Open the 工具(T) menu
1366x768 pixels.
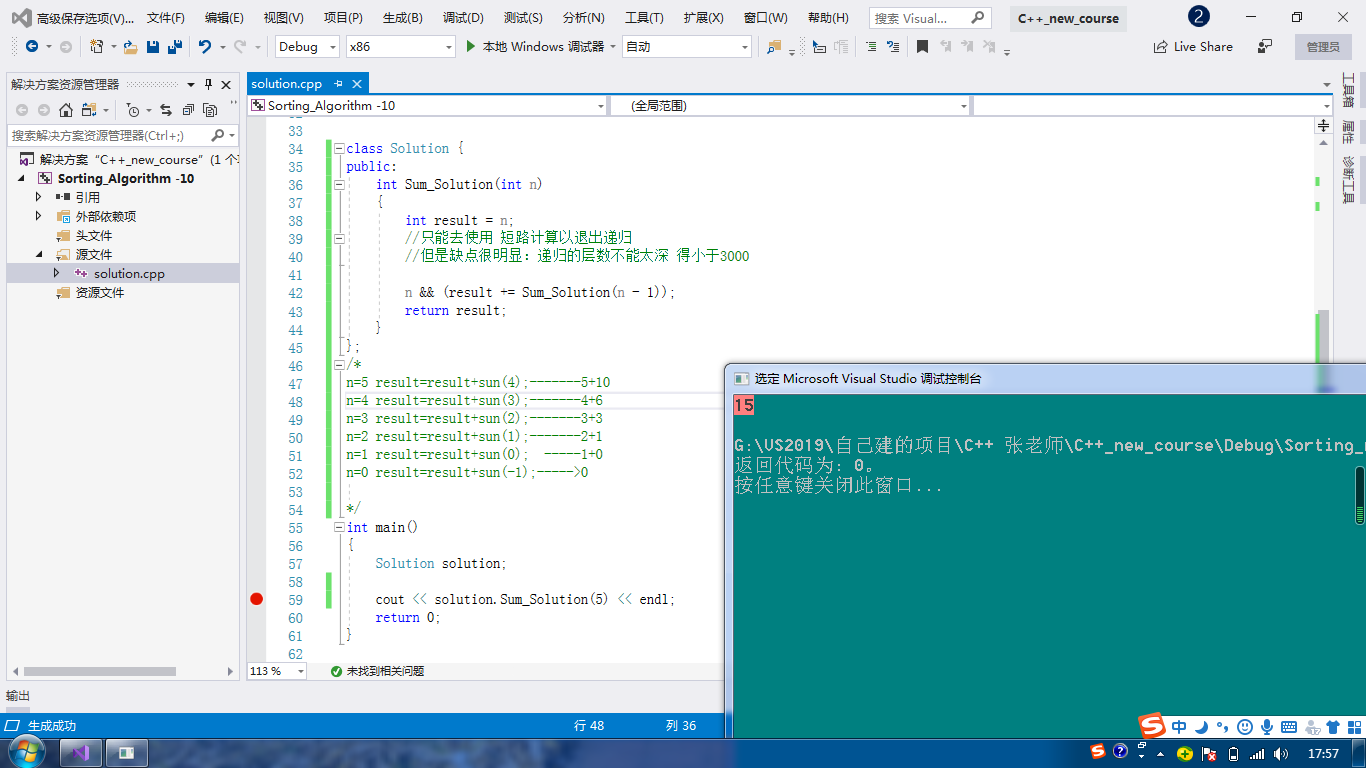pos(644,18)
